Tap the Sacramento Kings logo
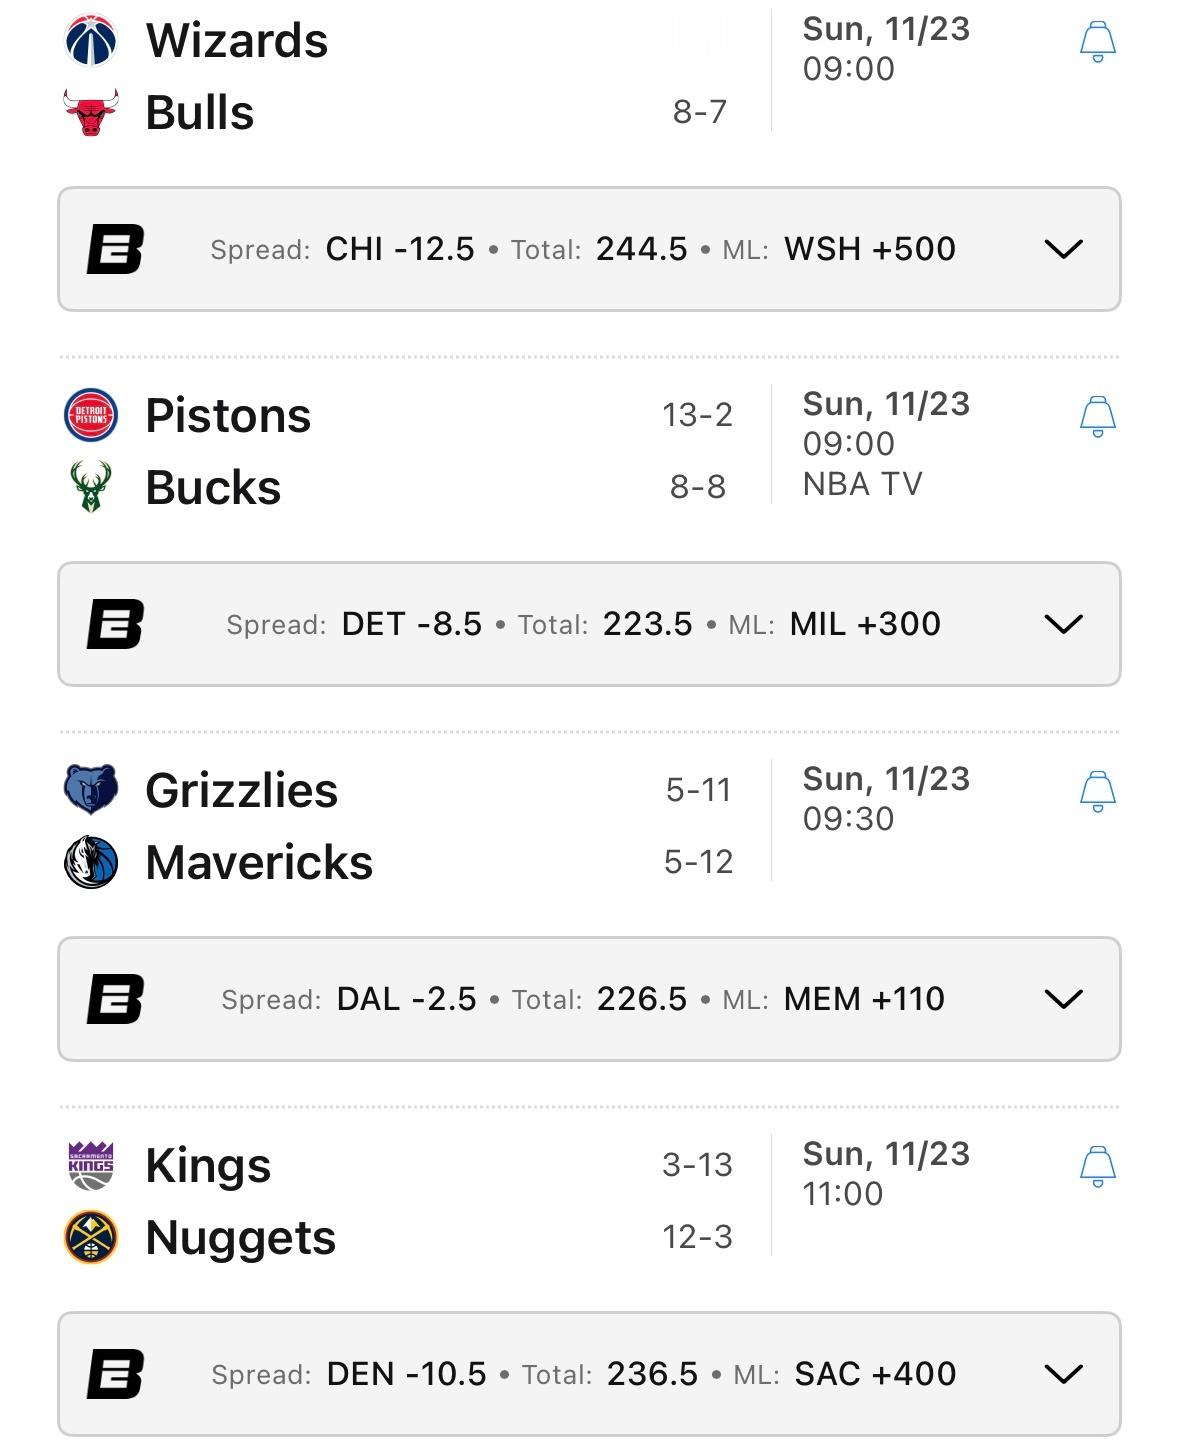This screenshot has width=1179, height=1453. (91, 1165)
